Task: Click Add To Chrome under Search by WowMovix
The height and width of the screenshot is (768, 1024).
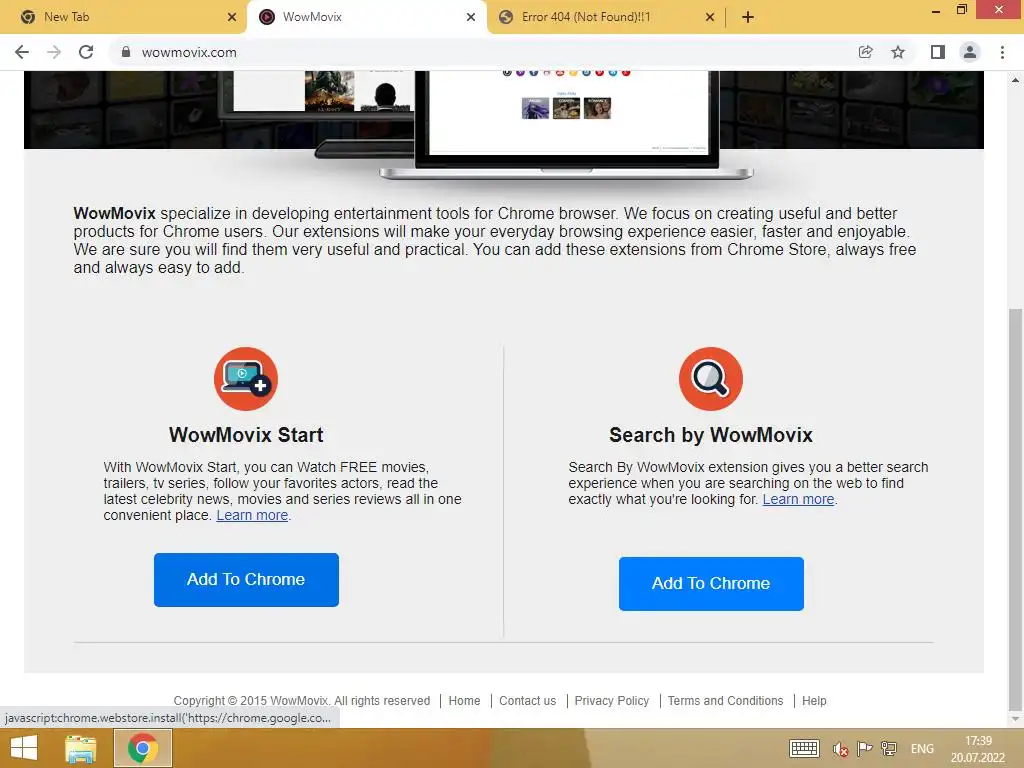Action: [711, 584]
